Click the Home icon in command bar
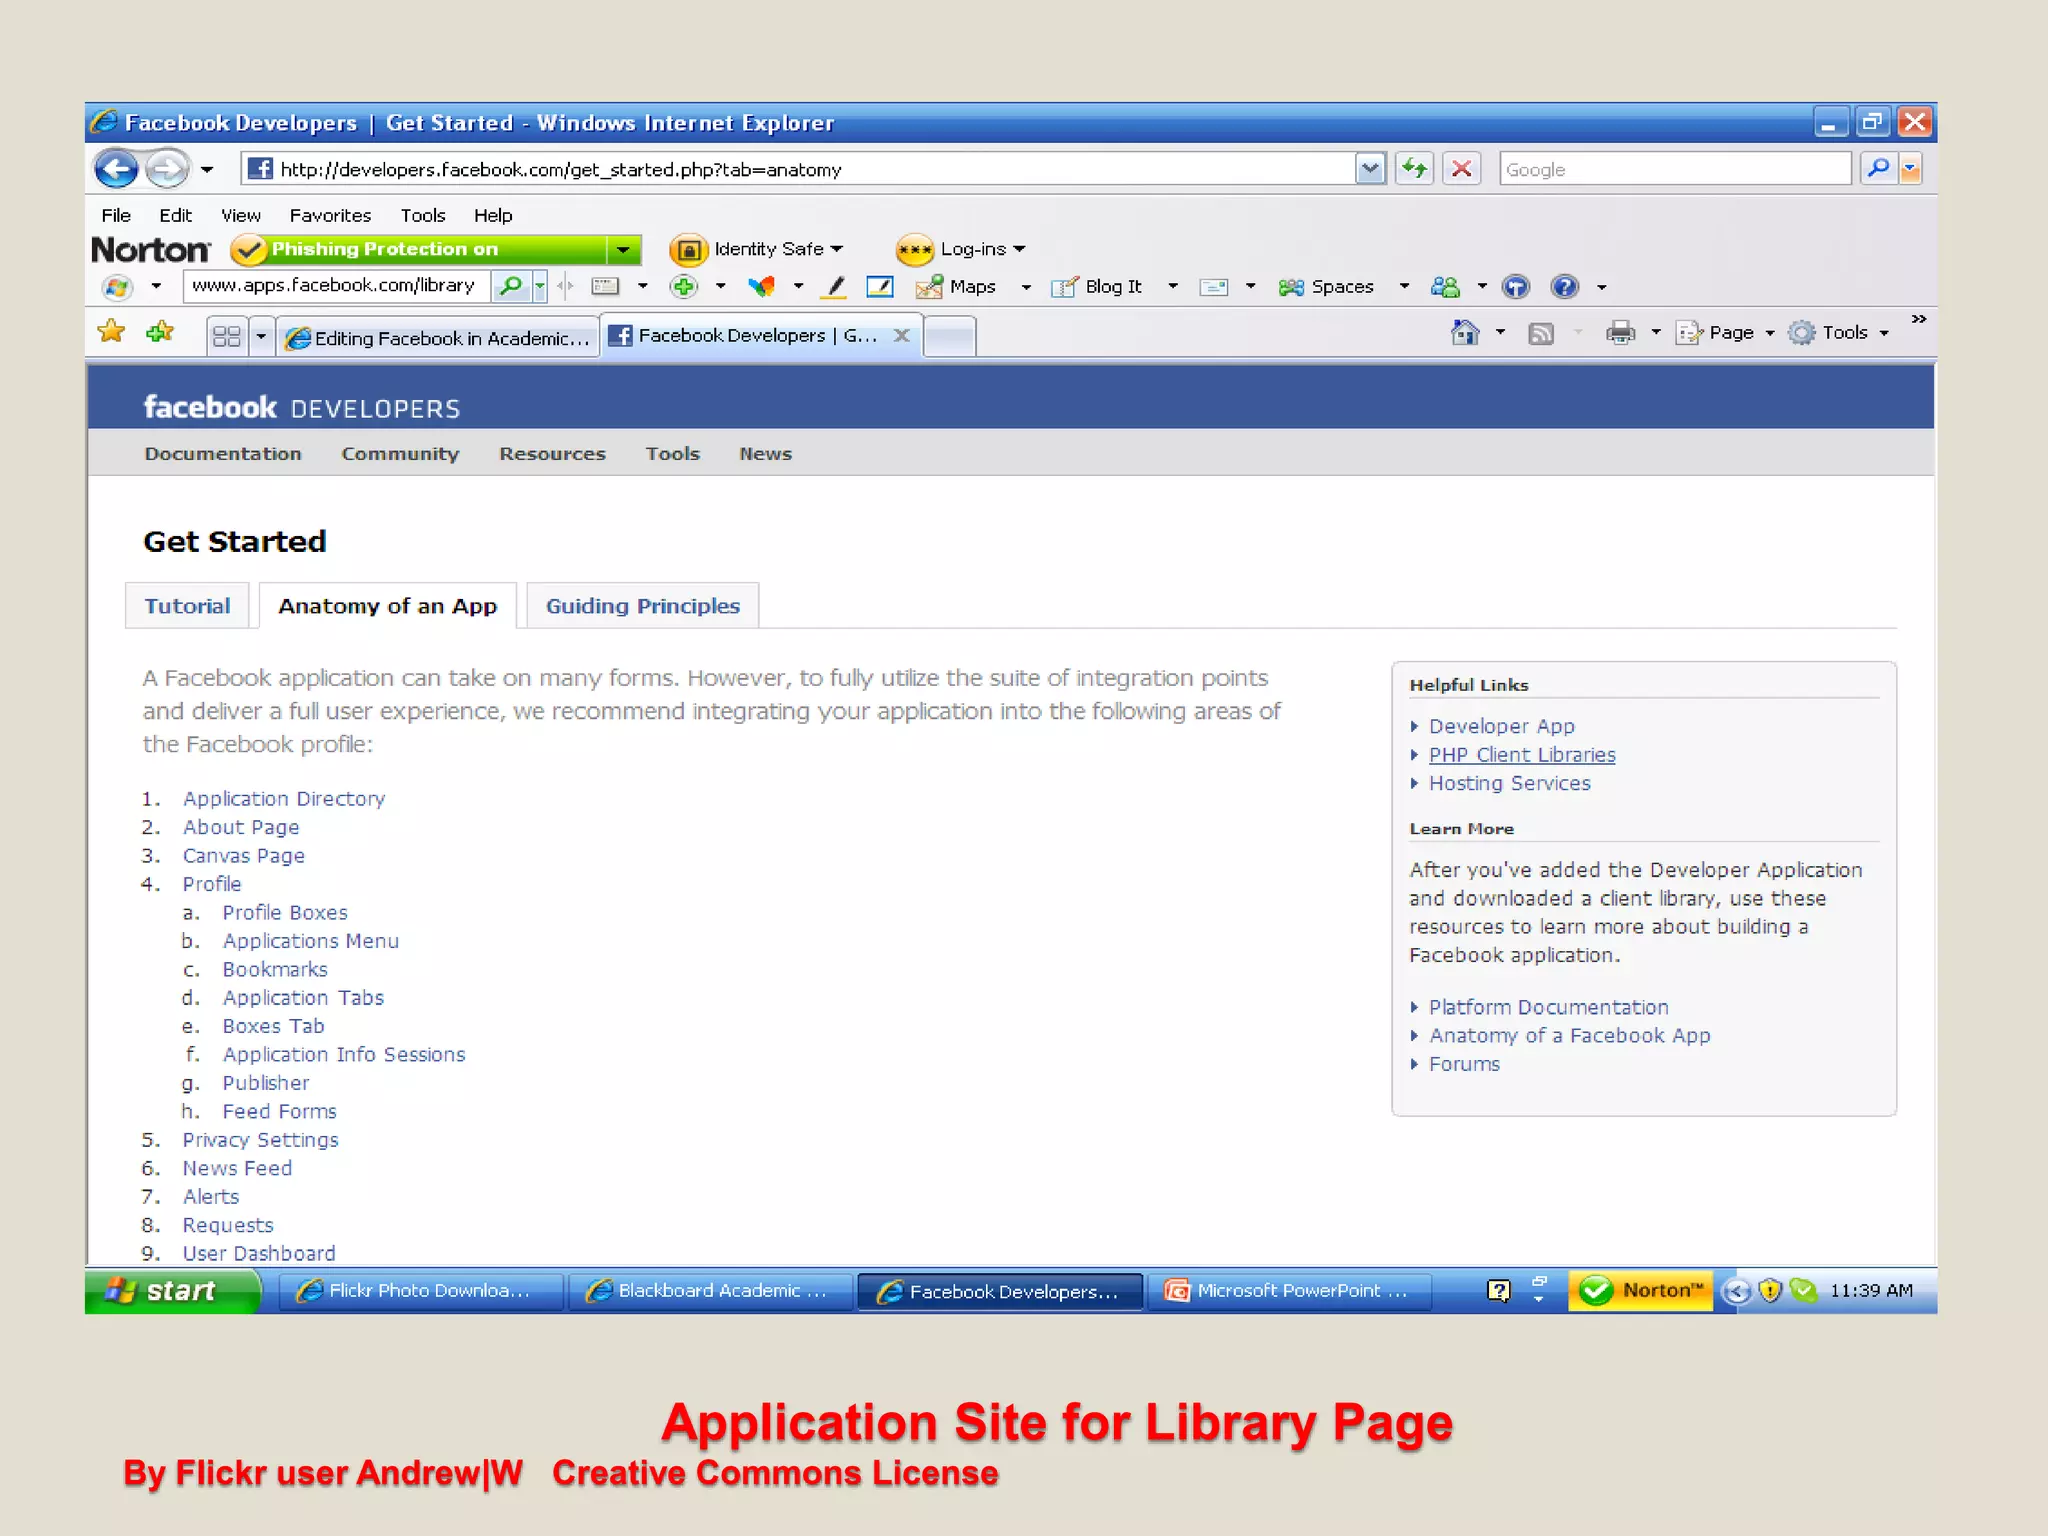This screenshot has width=2048, height=1536. (1465, 333)
